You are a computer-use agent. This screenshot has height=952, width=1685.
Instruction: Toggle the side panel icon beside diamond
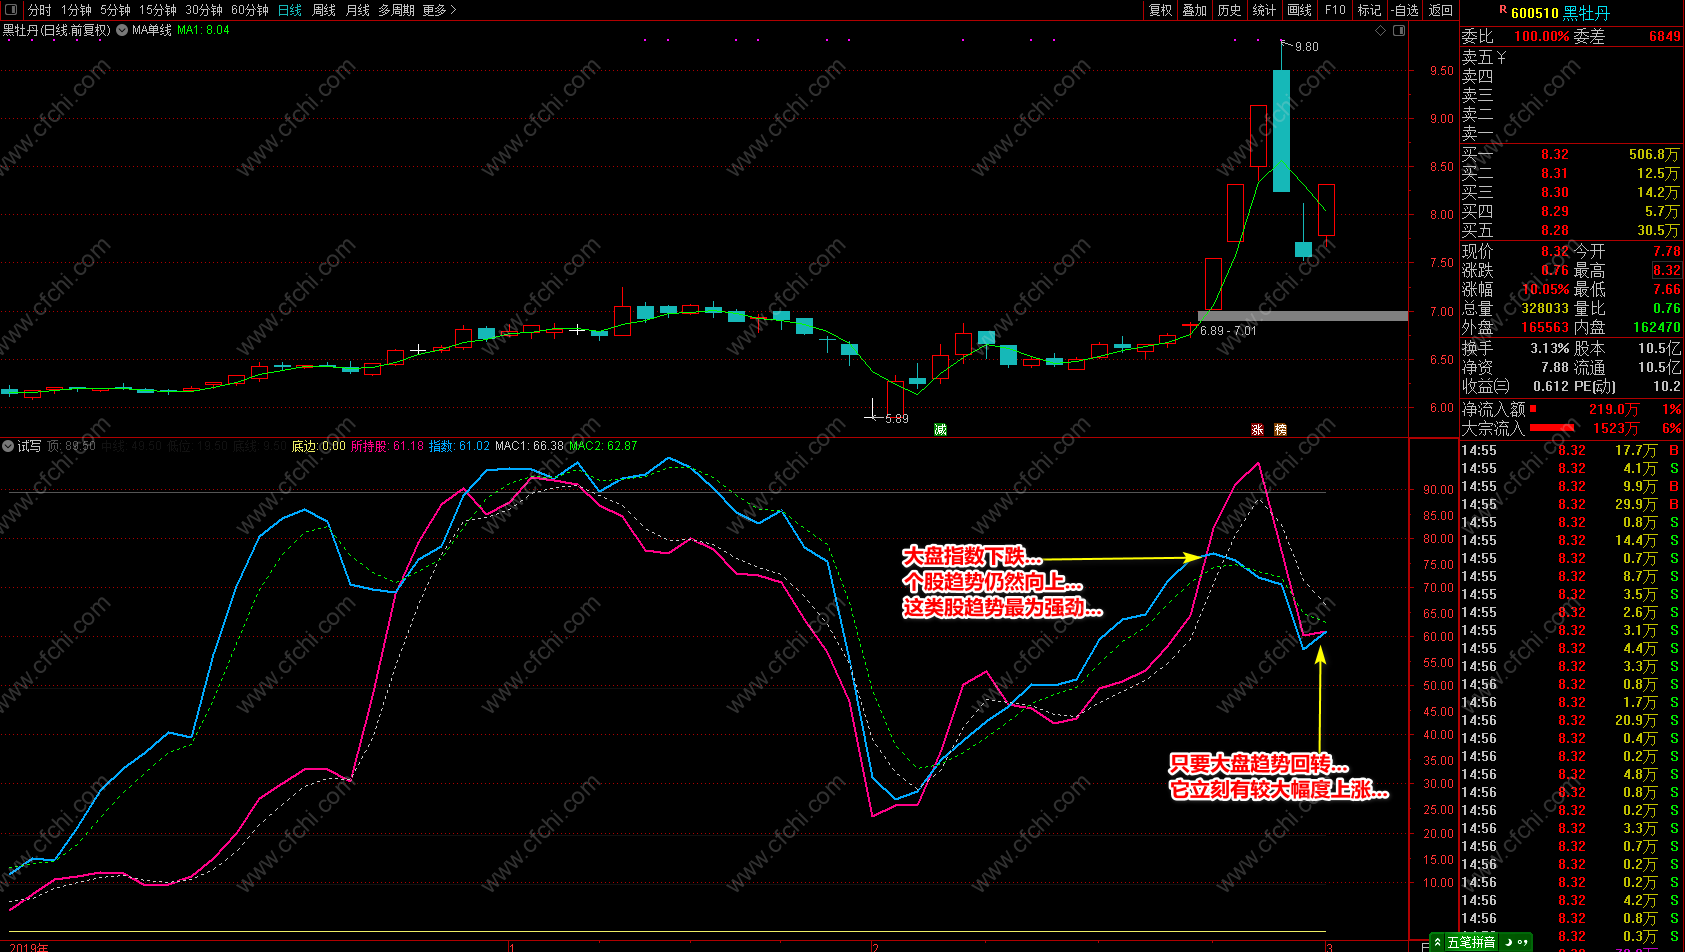[1398, 30]
